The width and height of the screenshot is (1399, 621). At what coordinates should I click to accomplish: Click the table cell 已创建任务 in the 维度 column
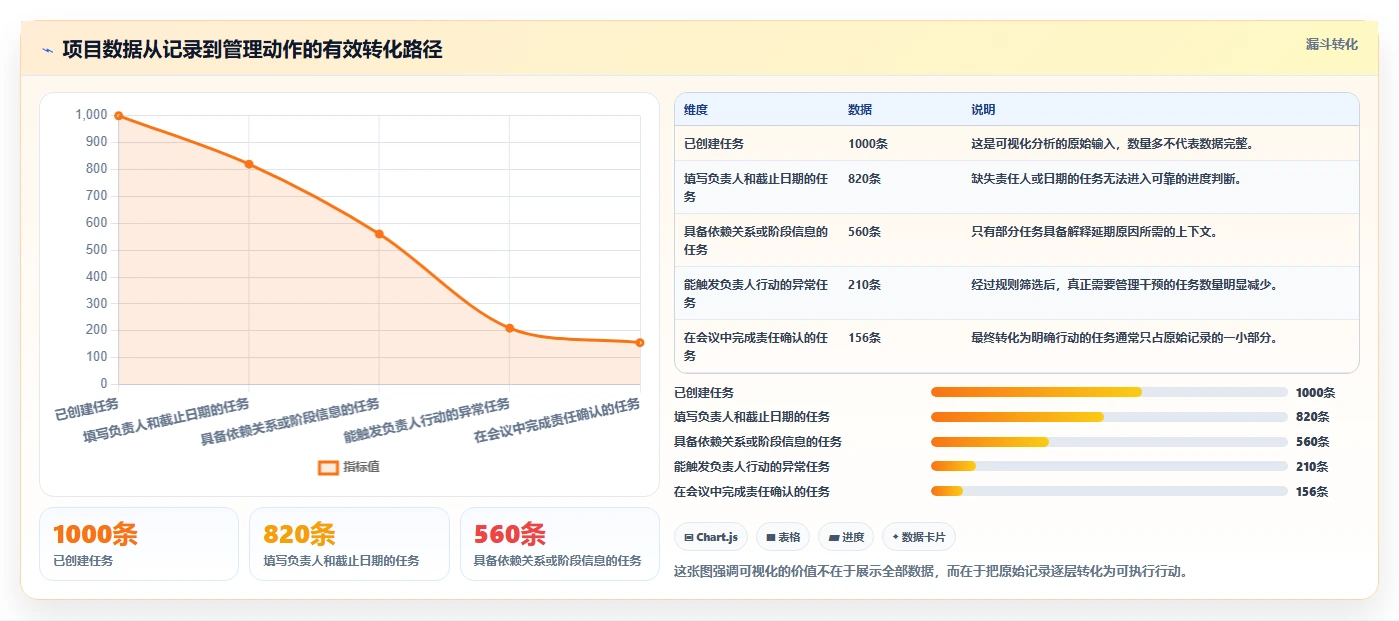tap(714, 144)
